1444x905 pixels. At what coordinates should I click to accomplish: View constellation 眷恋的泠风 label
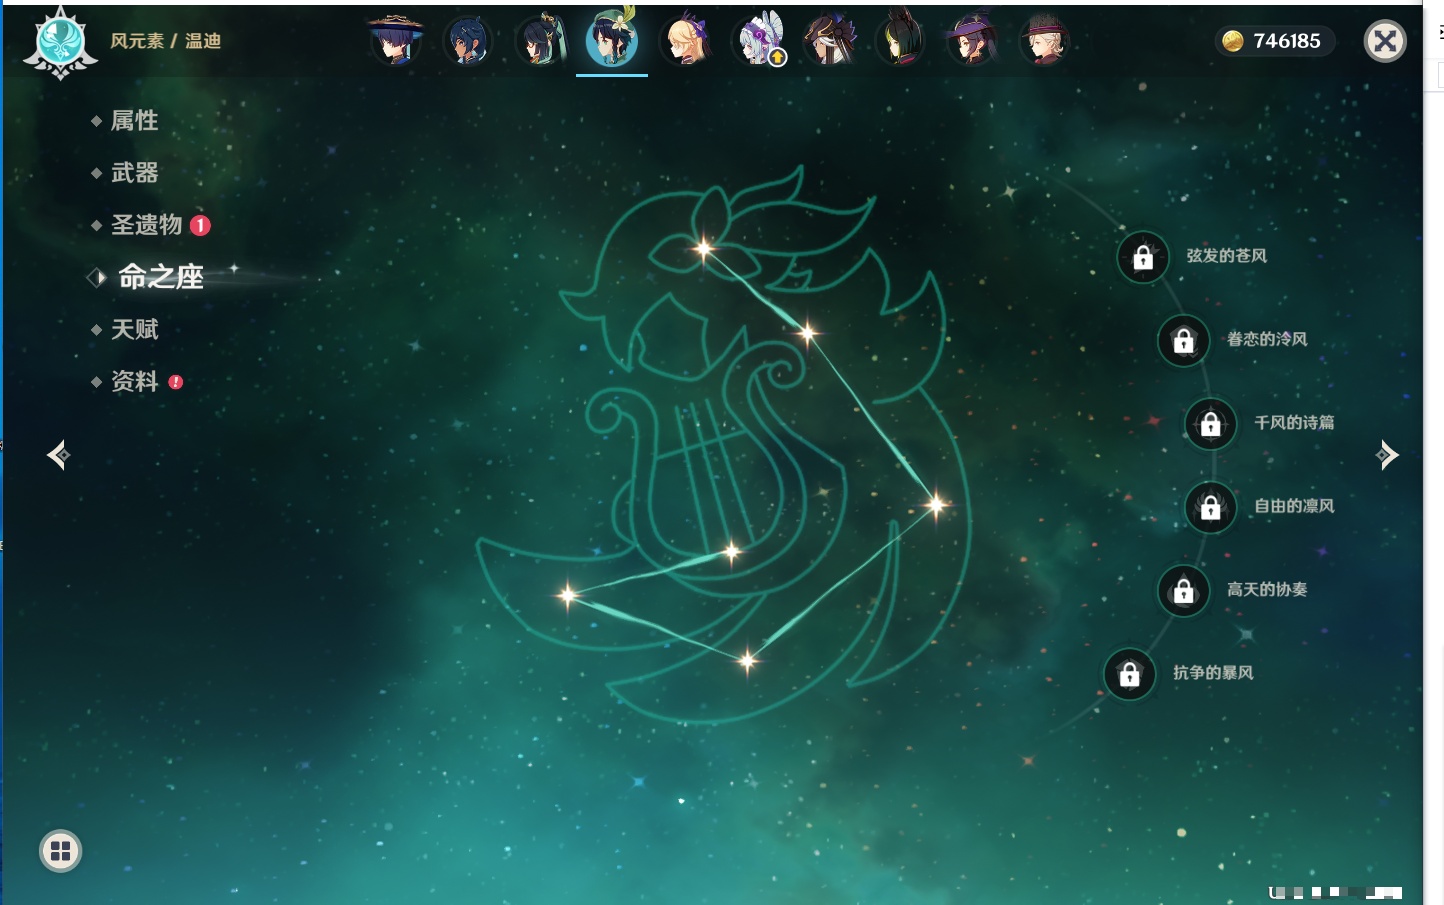click(1267, 339)
